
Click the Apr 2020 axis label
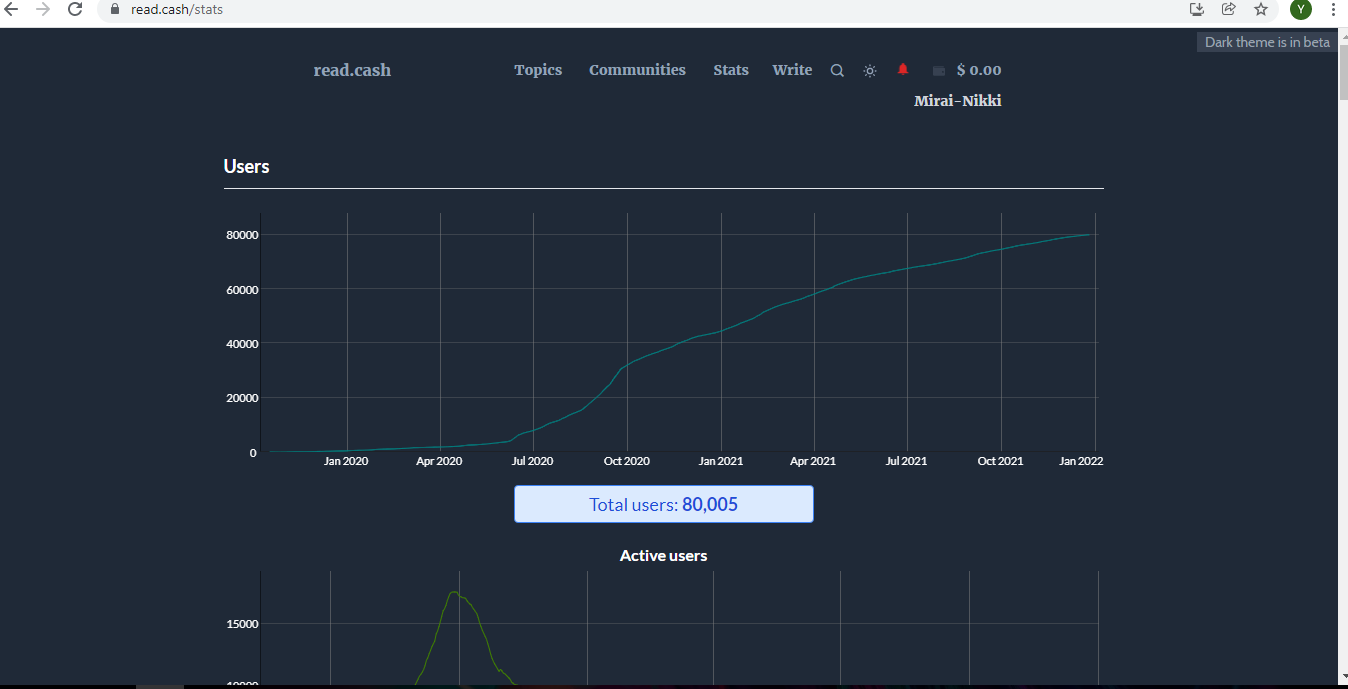(439, 461)
